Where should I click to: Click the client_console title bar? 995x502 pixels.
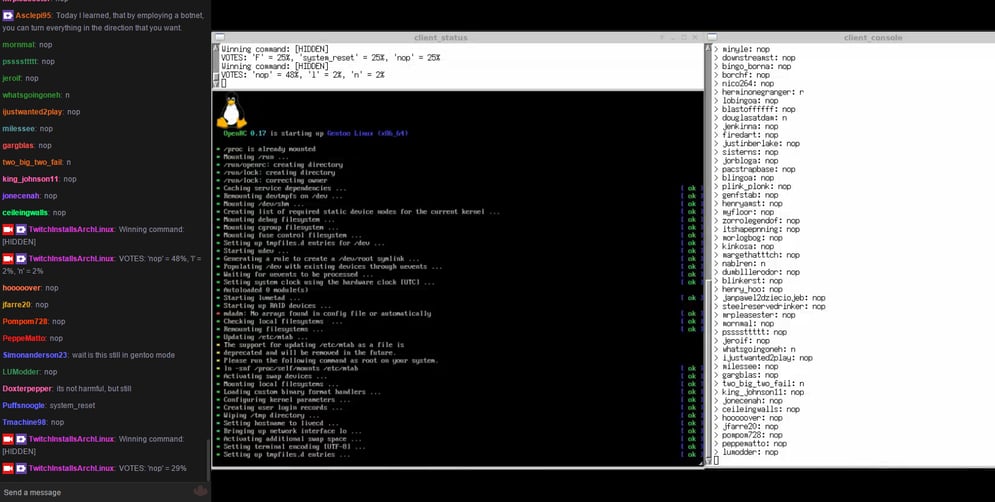[x=850, y=37]
